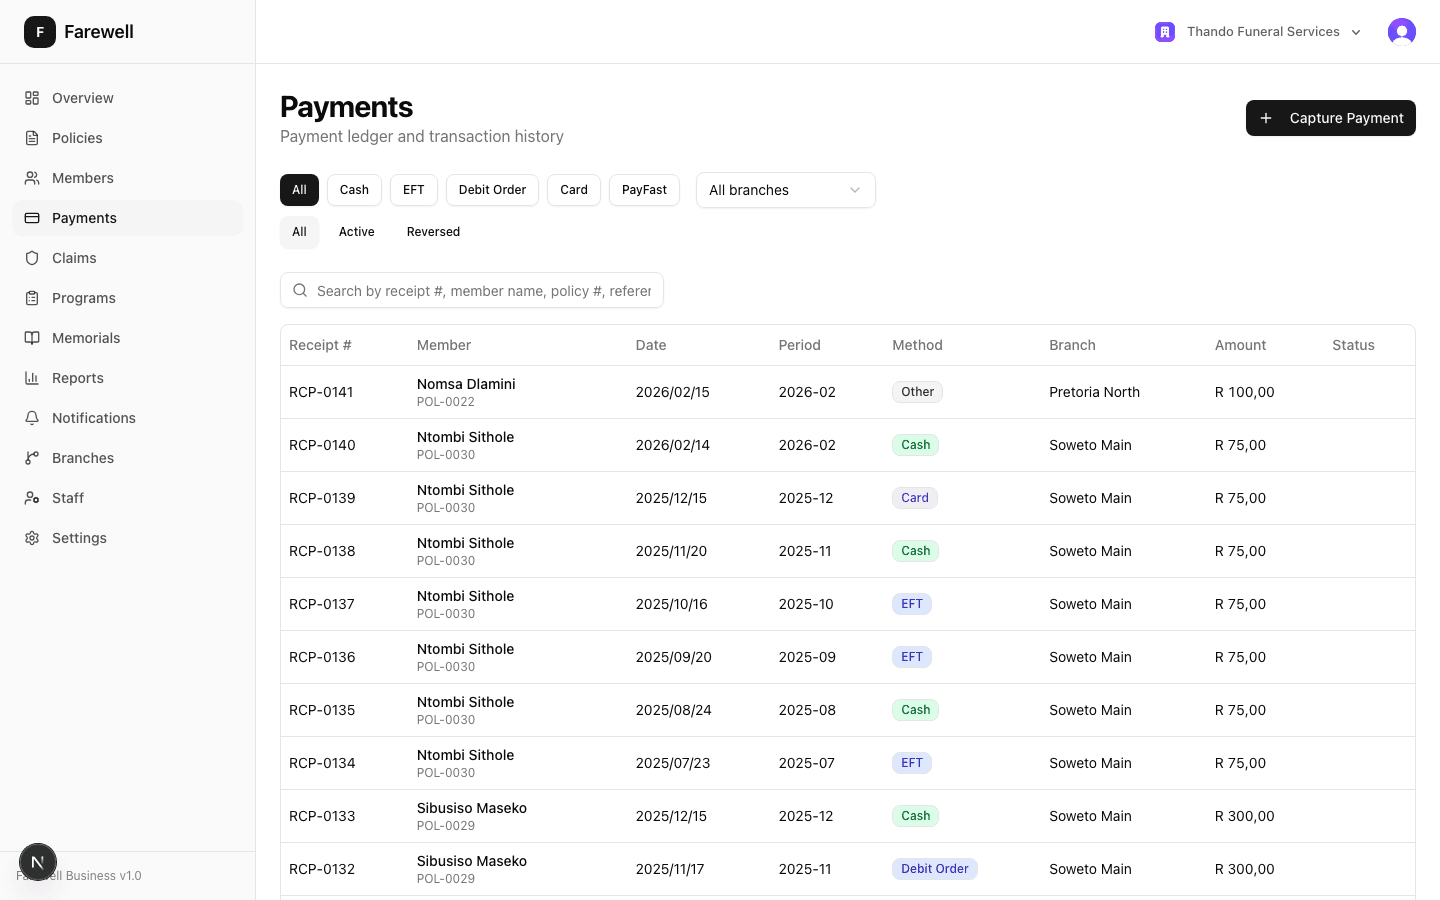Open Settings using the gear icon
Image resolution: width=1440 pixels, height=900 pixels.
tap(30, 538)
